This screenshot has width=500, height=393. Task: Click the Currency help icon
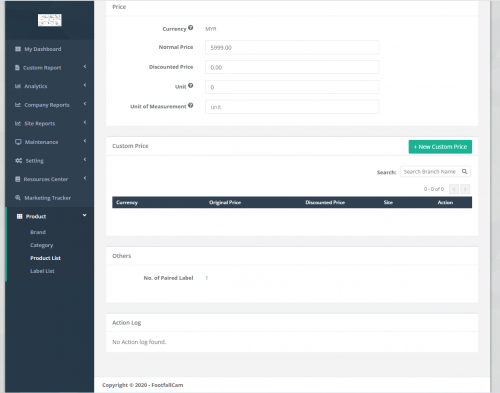tap(190, 28)
